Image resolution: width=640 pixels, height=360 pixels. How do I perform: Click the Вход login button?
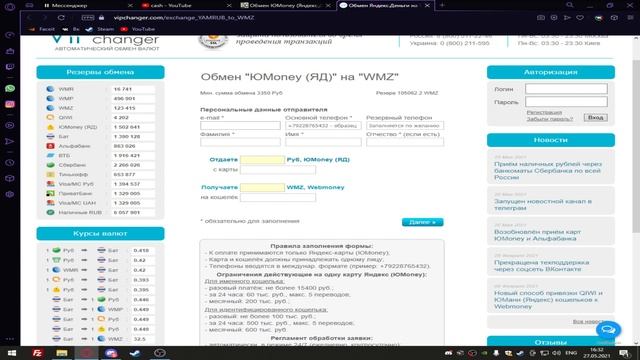pyautogui.click(x=596, y=118)
